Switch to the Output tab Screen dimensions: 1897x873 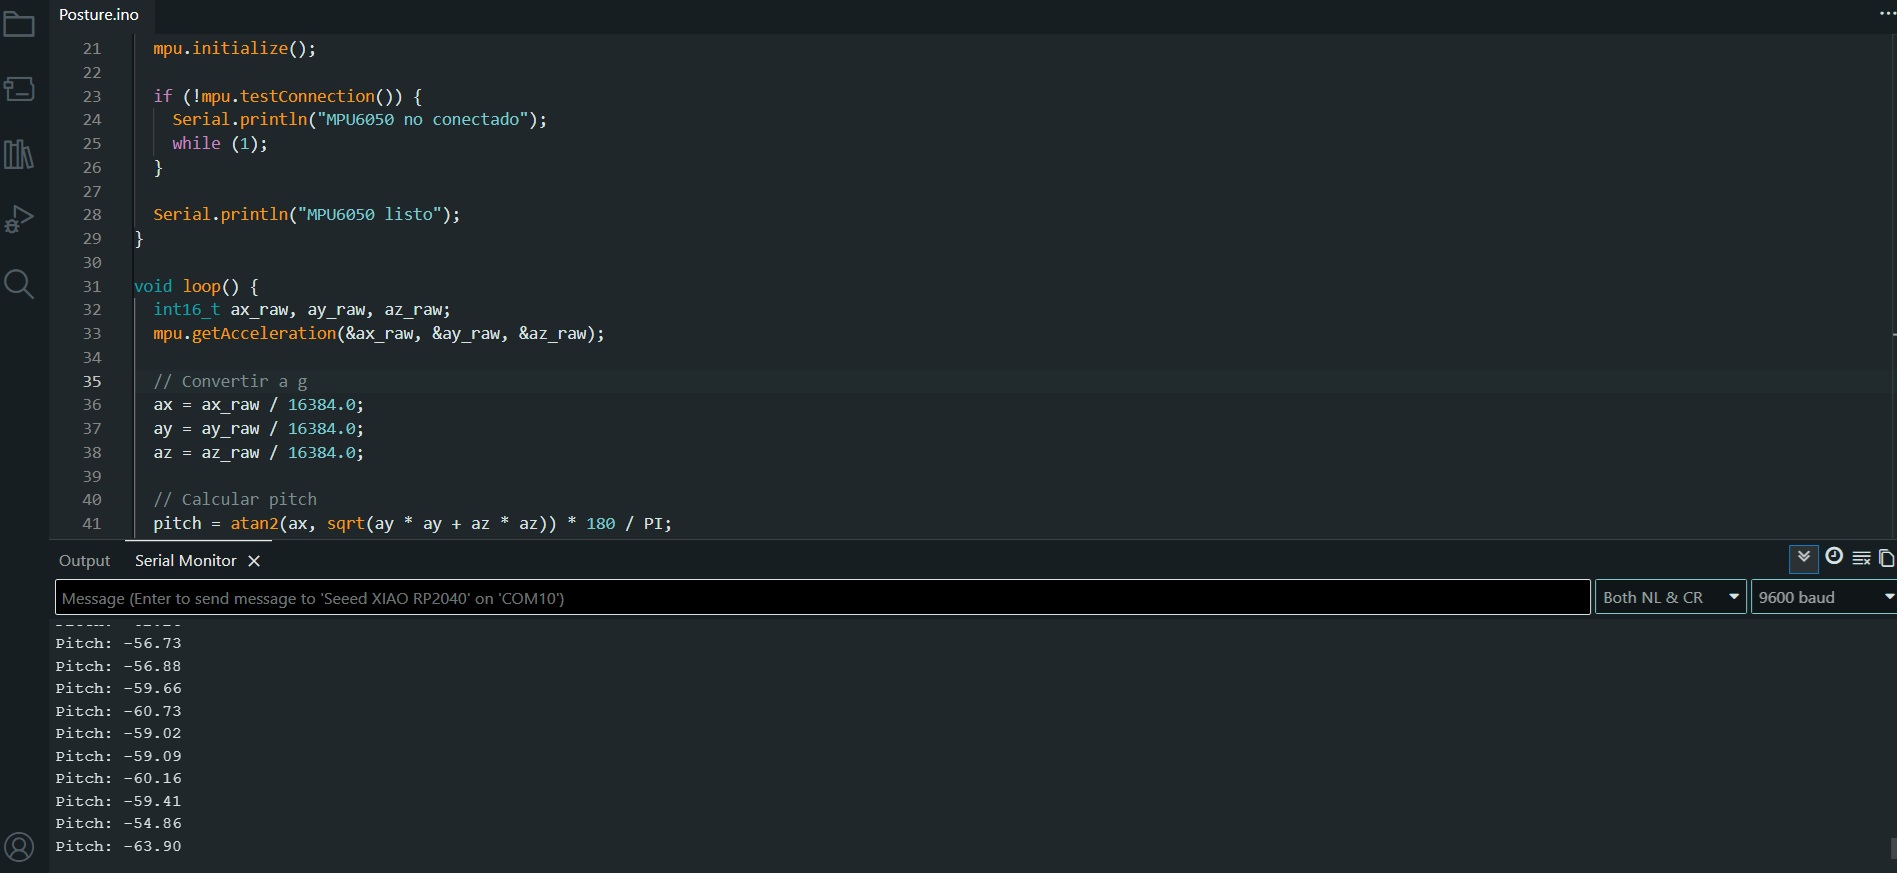(x=84, y=561)
